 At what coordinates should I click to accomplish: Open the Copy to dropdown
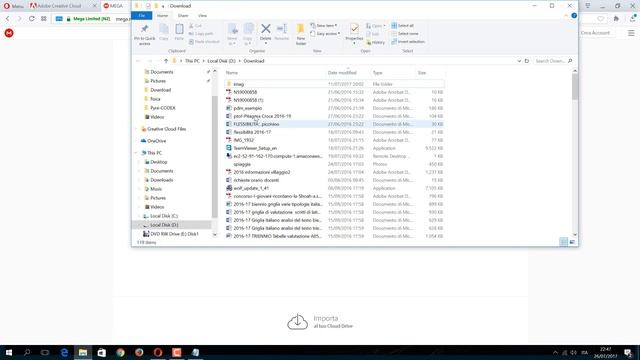[x=248, y=34]
